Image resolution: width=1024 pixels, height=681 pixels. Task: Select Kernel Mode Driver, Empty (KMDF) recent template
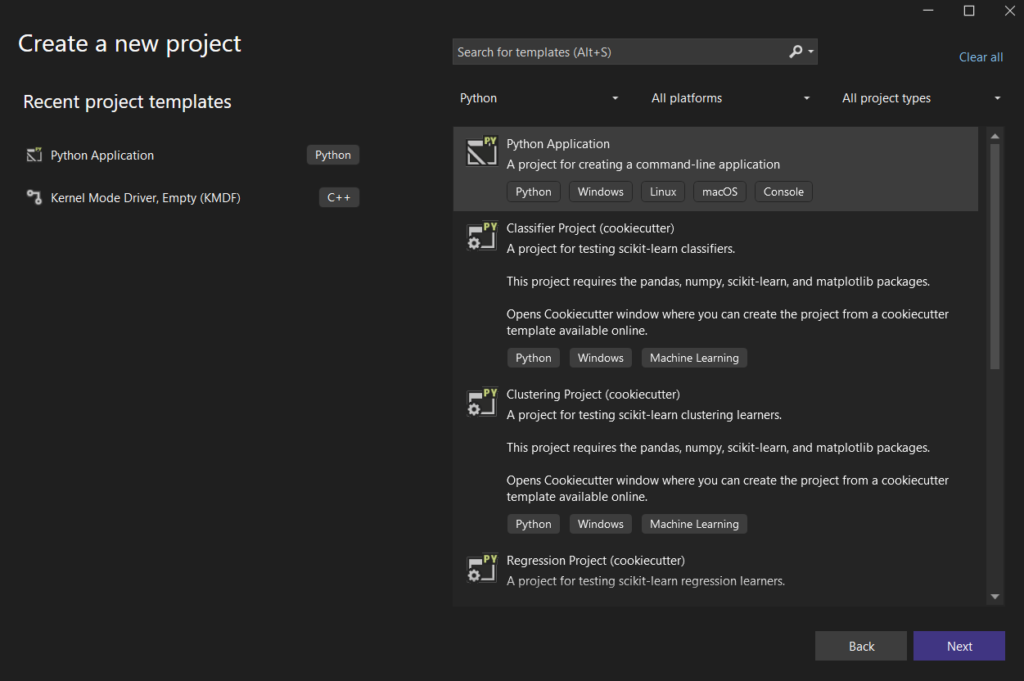tap(145, 198)
